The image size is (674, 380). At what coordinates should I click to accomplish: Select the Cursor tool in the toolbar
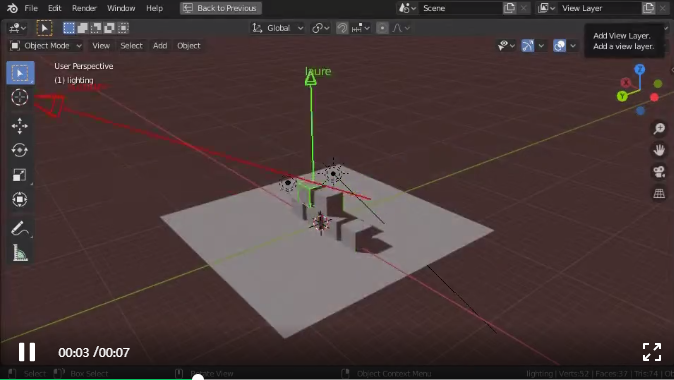20,97
